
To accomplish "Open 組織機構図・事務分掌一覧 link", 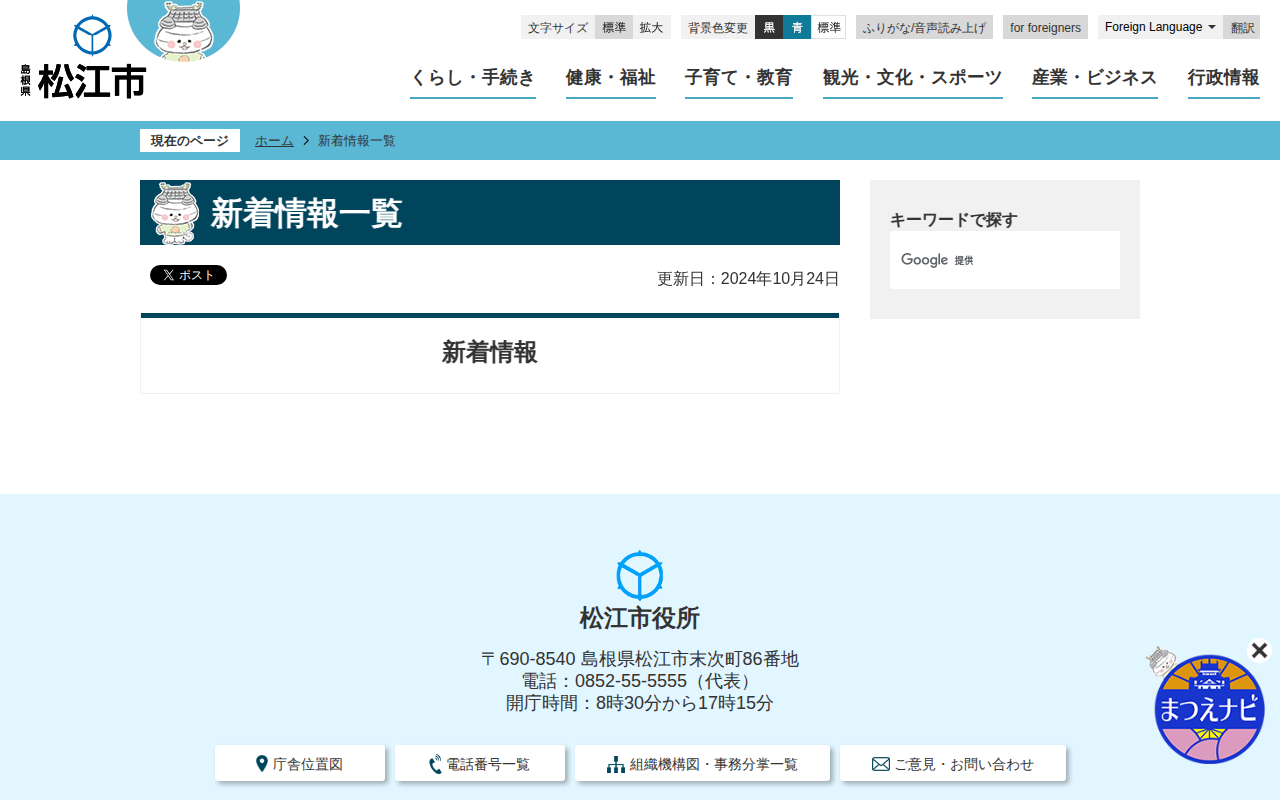I will pos(702,764).
